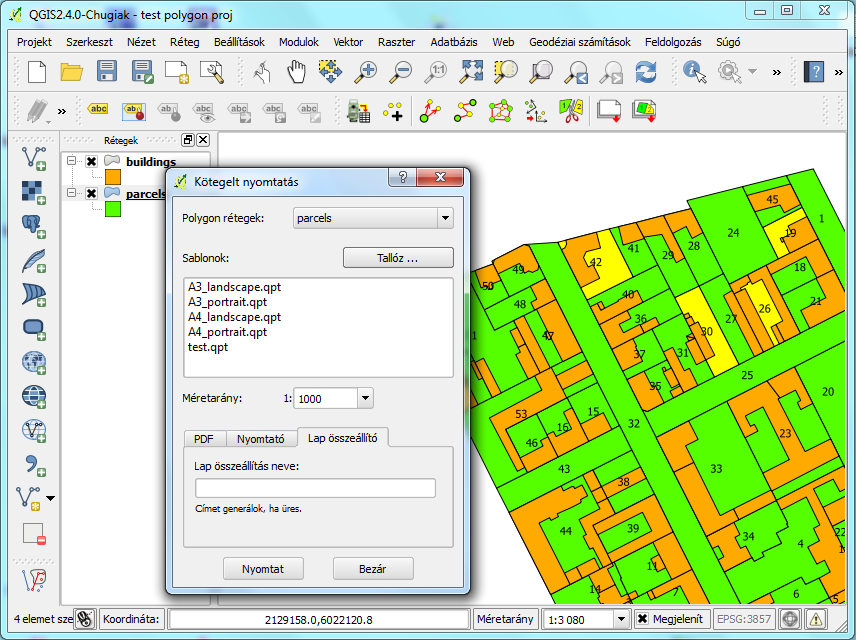
Task: Open the Polygon rétegek dropdown
Action: point(444,218)
